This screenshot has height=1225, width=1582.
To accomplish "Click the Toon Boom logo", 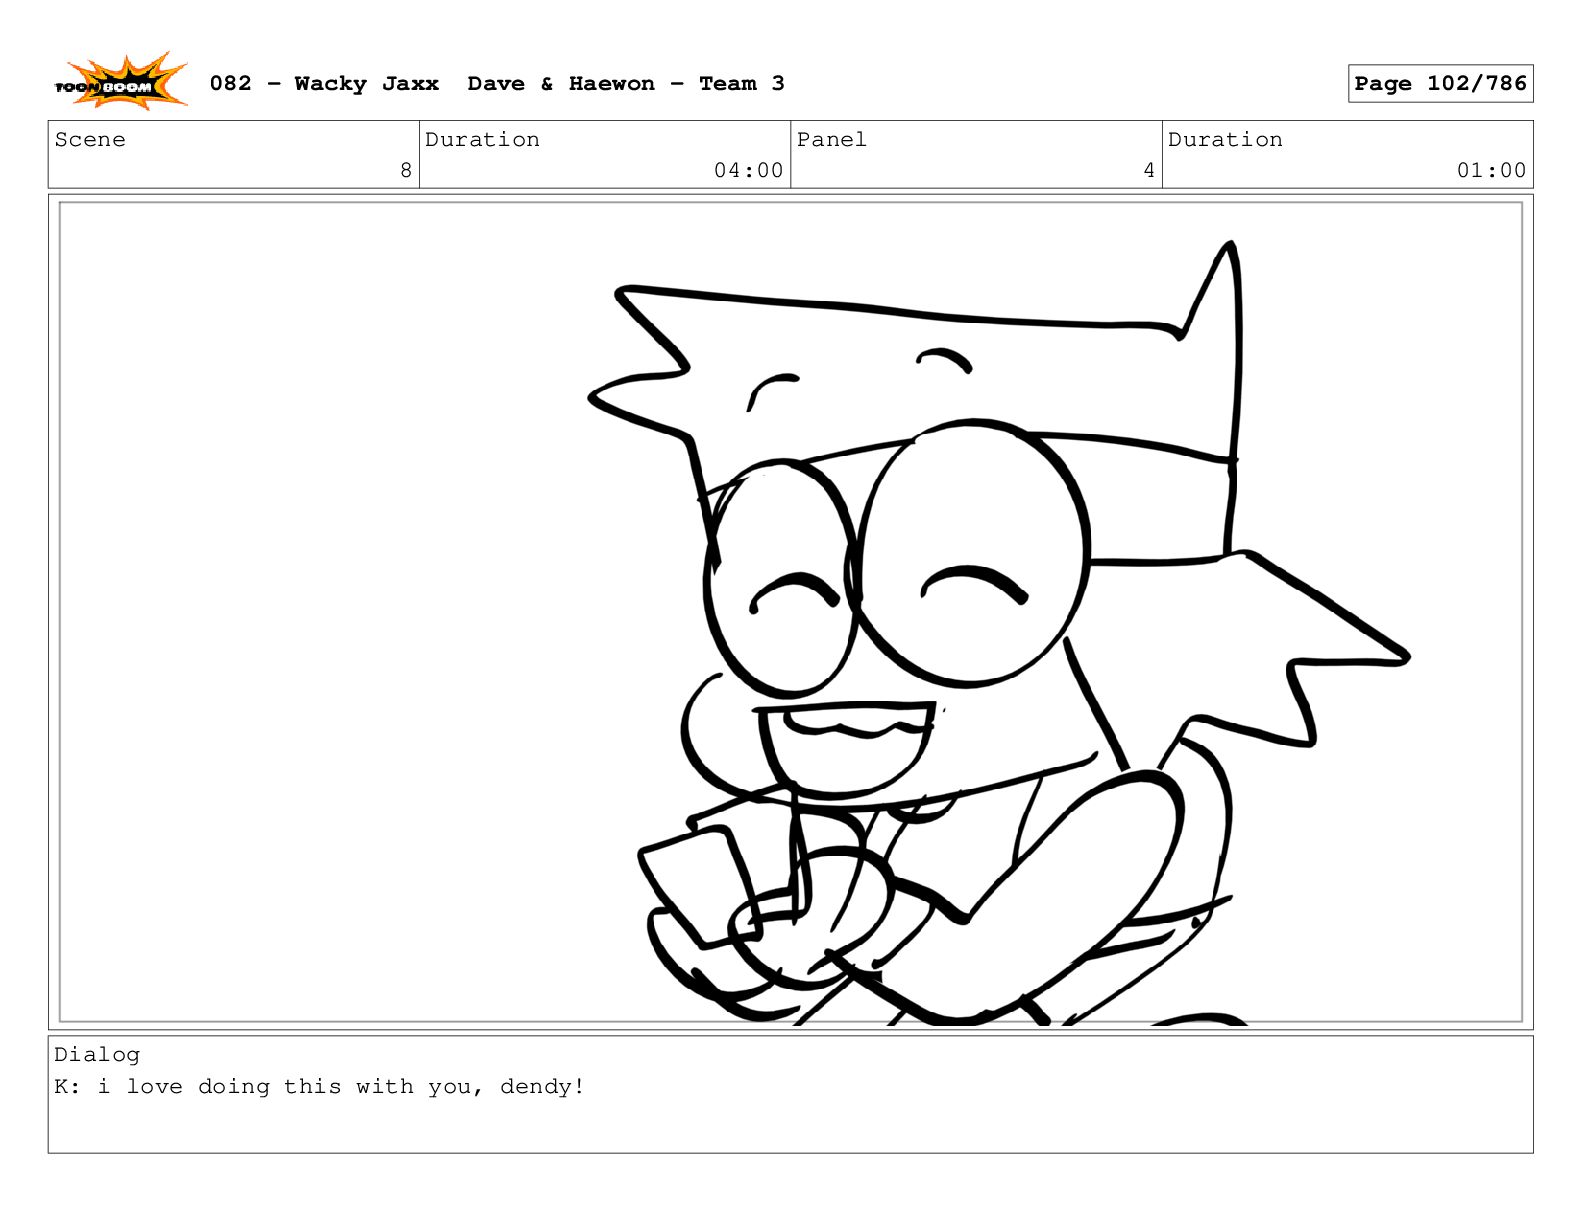I will click(x=120, y=81).
